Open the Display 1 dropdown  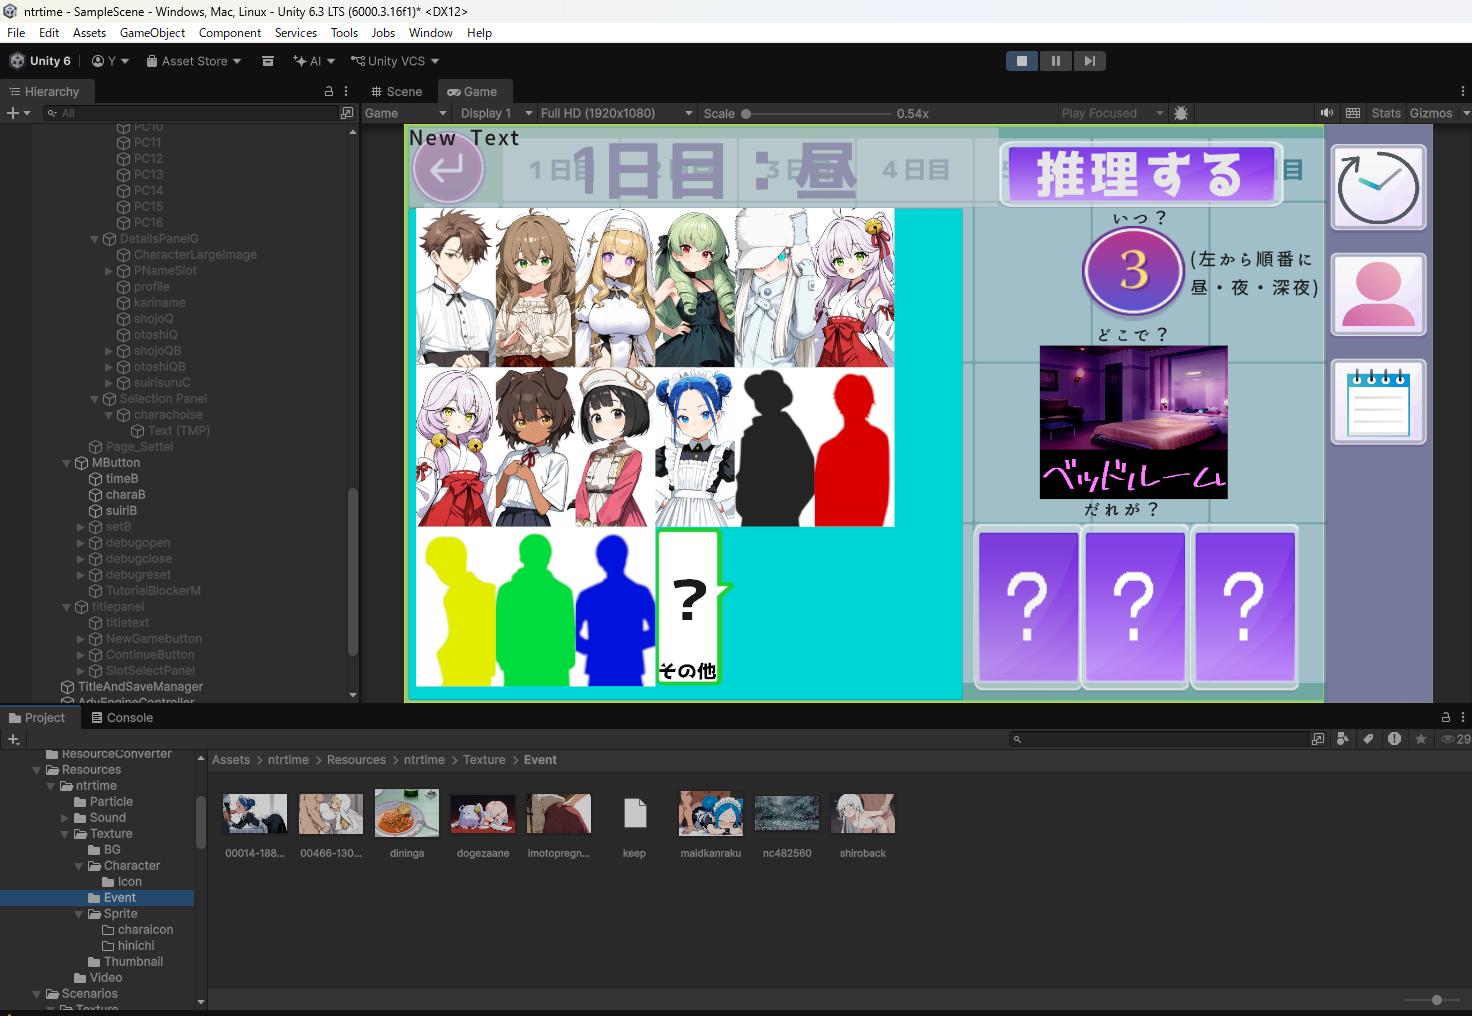[x=495, y=113]
